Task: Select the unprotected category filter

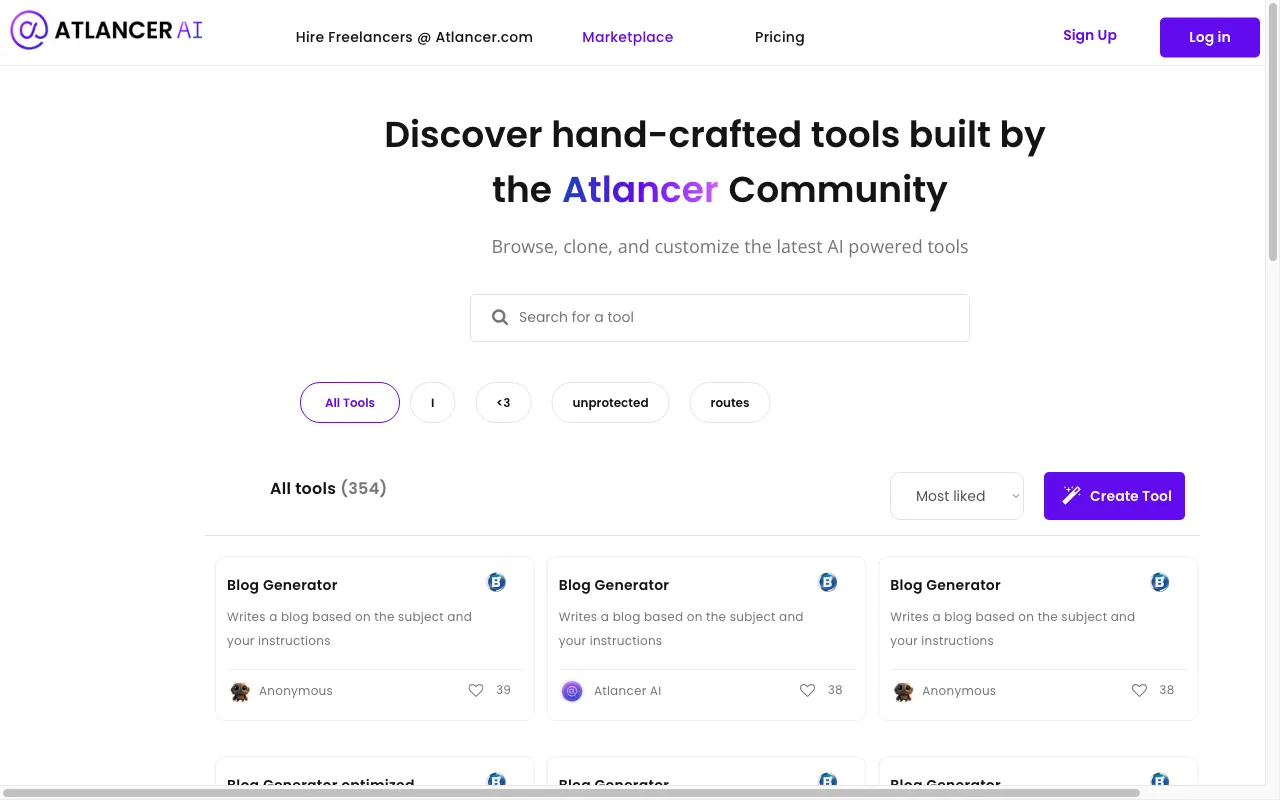Action: click(610, 403)
